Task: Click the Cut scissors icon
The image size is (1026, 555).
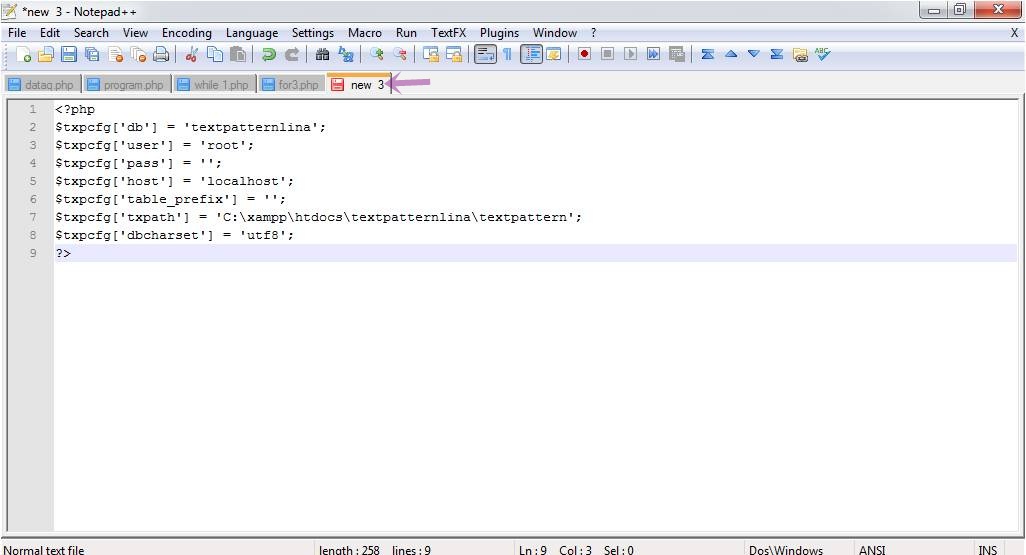Action: 192,55
